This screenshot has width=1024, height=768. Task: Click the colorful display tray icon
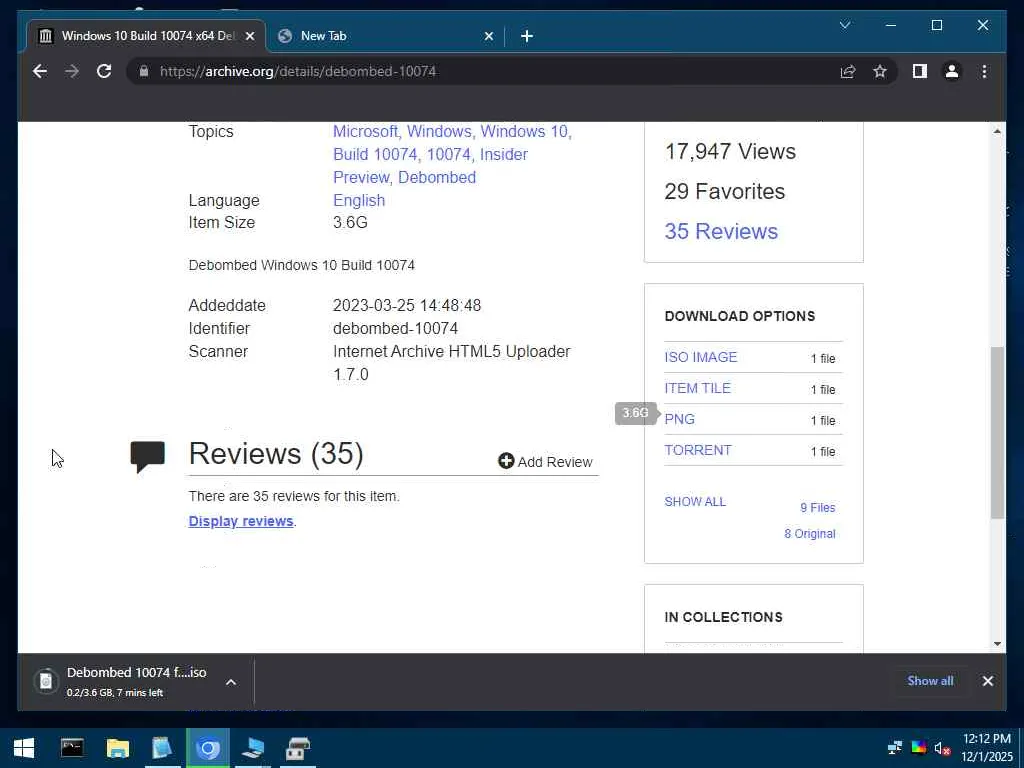[x=918, y=748]
